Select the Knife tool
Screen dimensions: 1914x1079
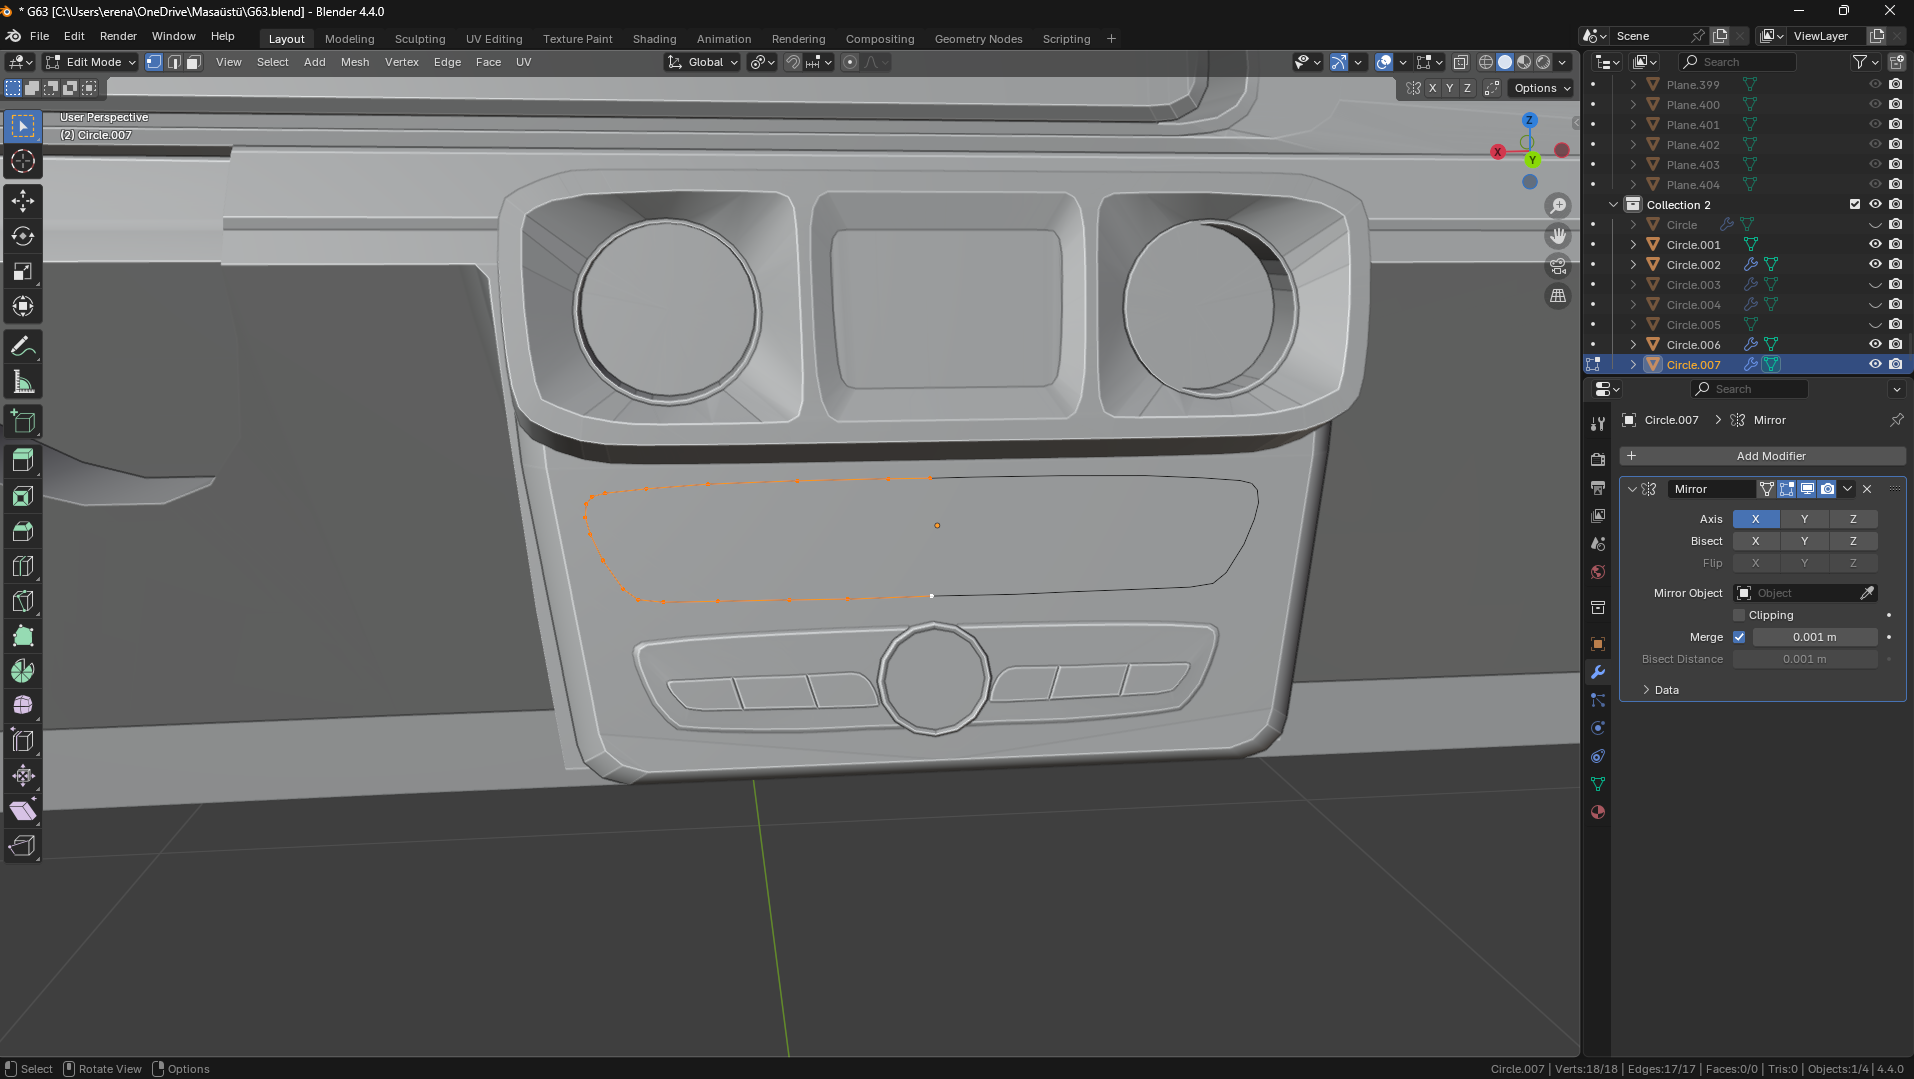click(x=23, y=601)
